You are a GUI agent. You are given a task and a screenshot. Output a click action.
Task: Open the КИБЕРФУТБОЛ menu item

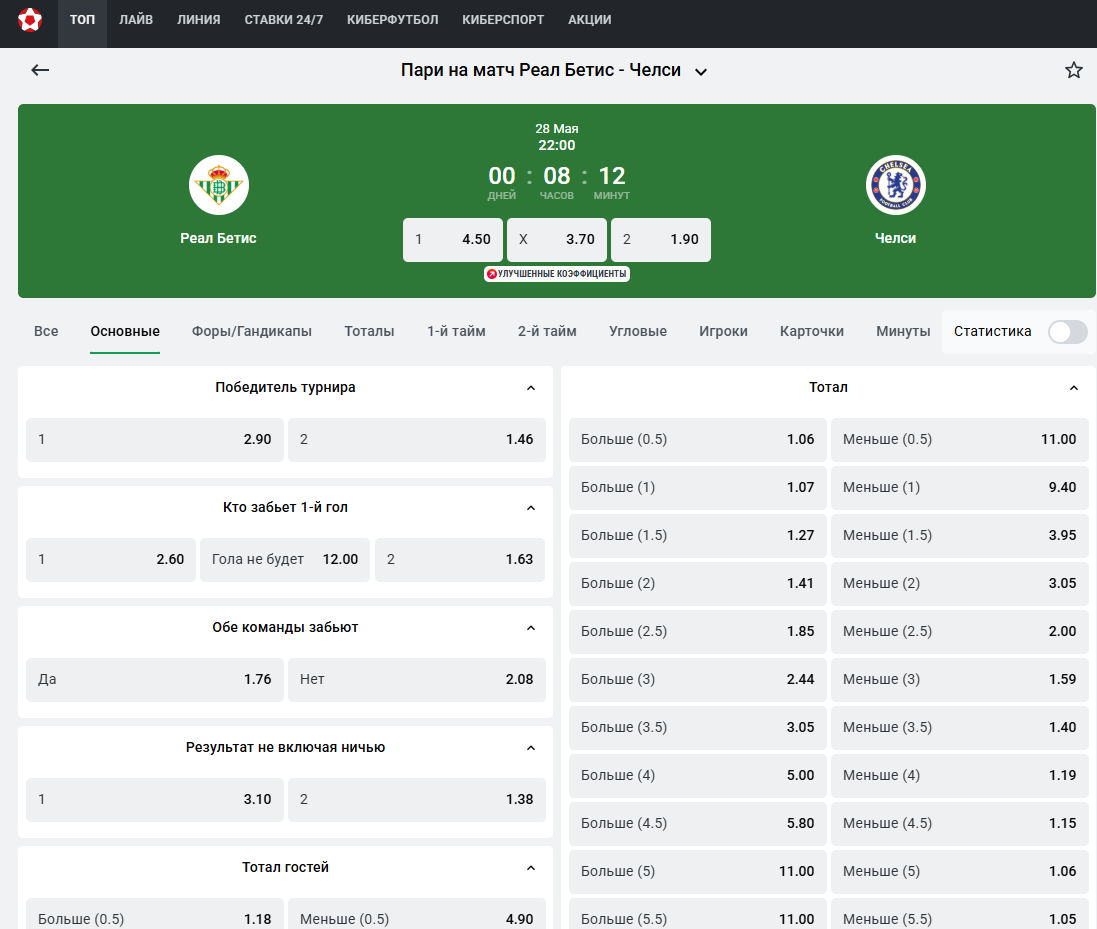[392, 20]
